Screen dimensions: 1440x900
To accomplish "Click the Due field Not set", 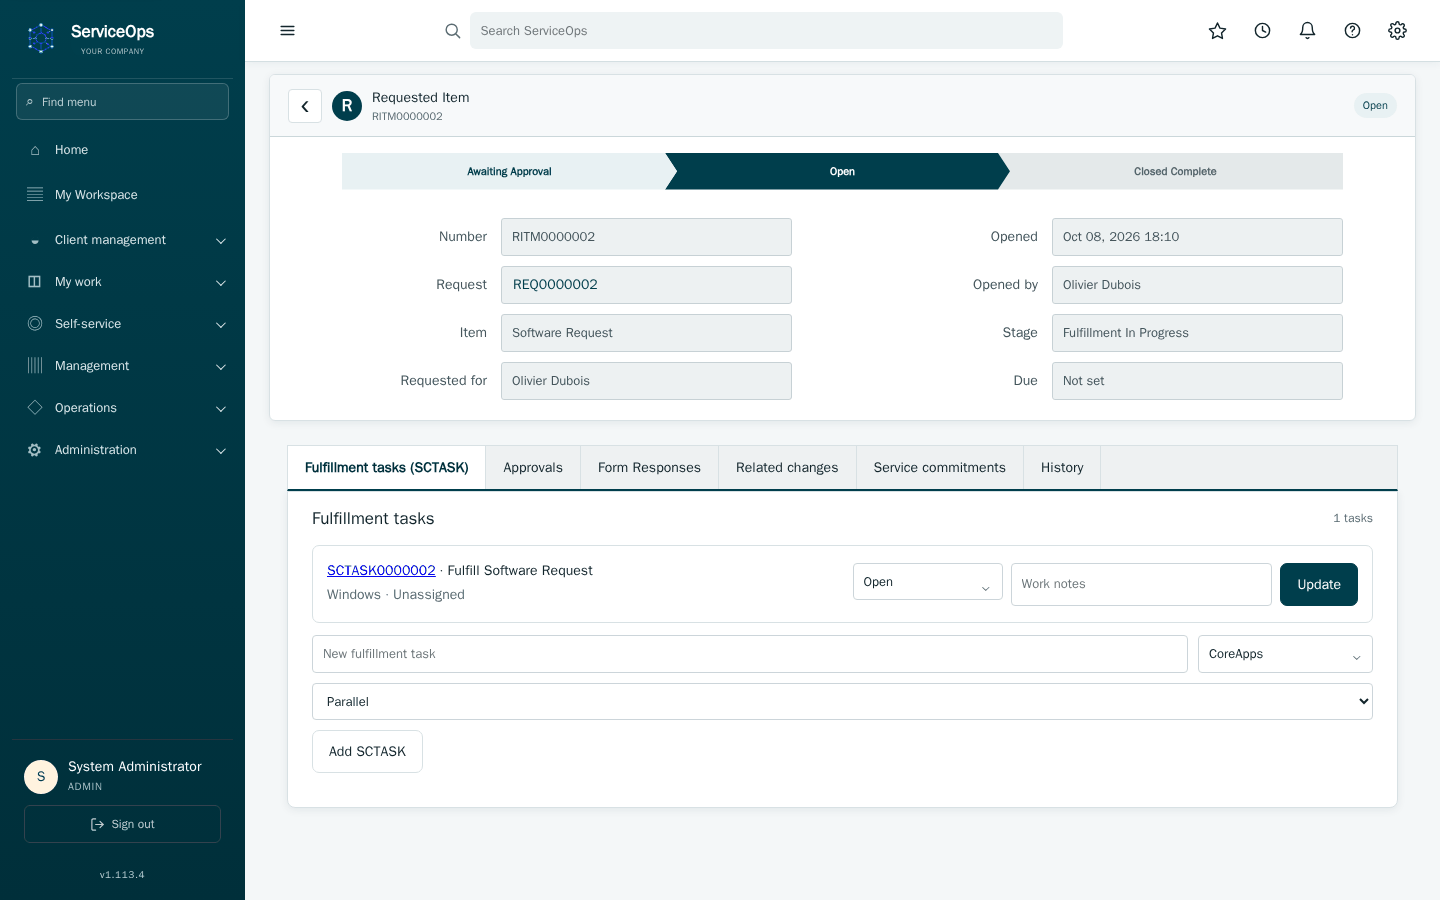I will click(x=1197, y=381).
